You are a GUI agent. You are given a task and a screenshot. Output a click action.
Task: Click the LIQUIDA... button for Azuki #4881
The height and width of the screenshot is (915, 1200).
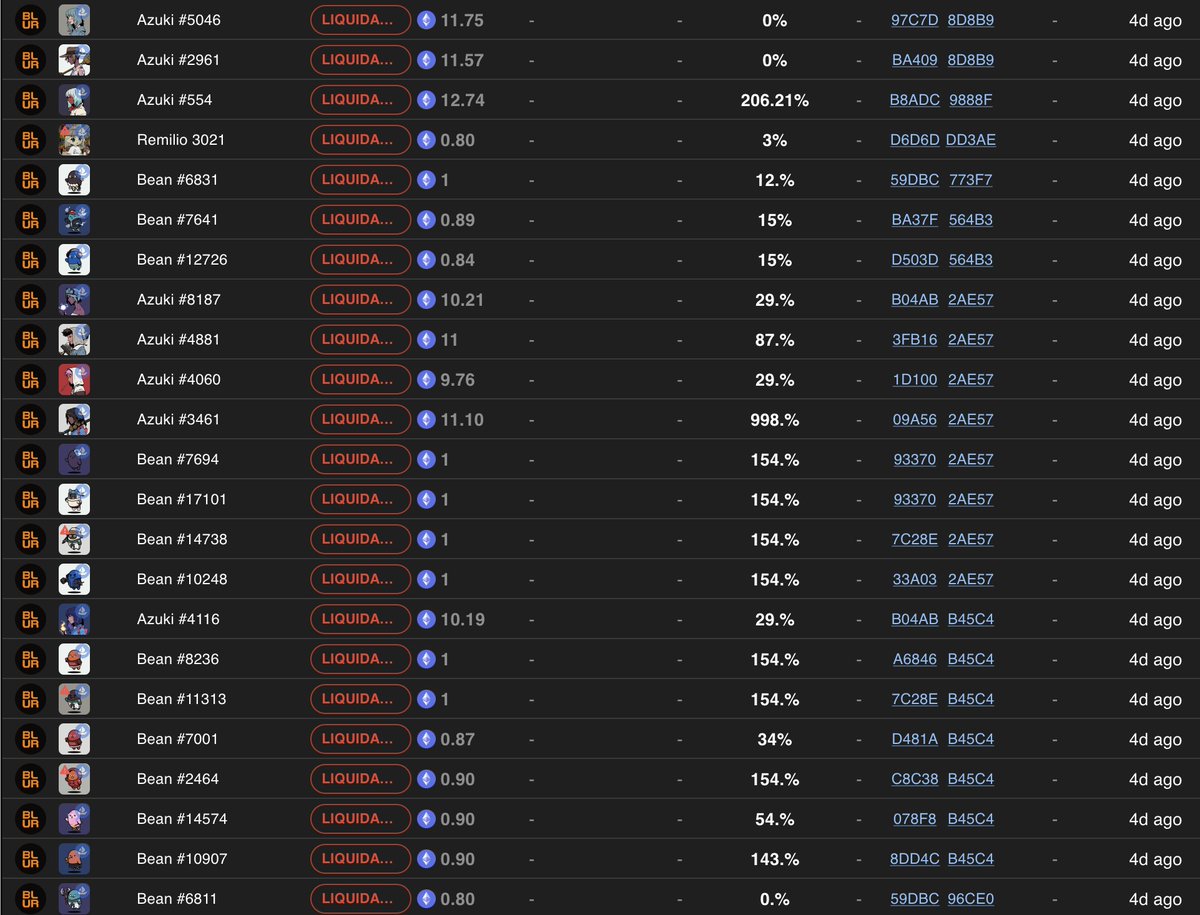360,340
